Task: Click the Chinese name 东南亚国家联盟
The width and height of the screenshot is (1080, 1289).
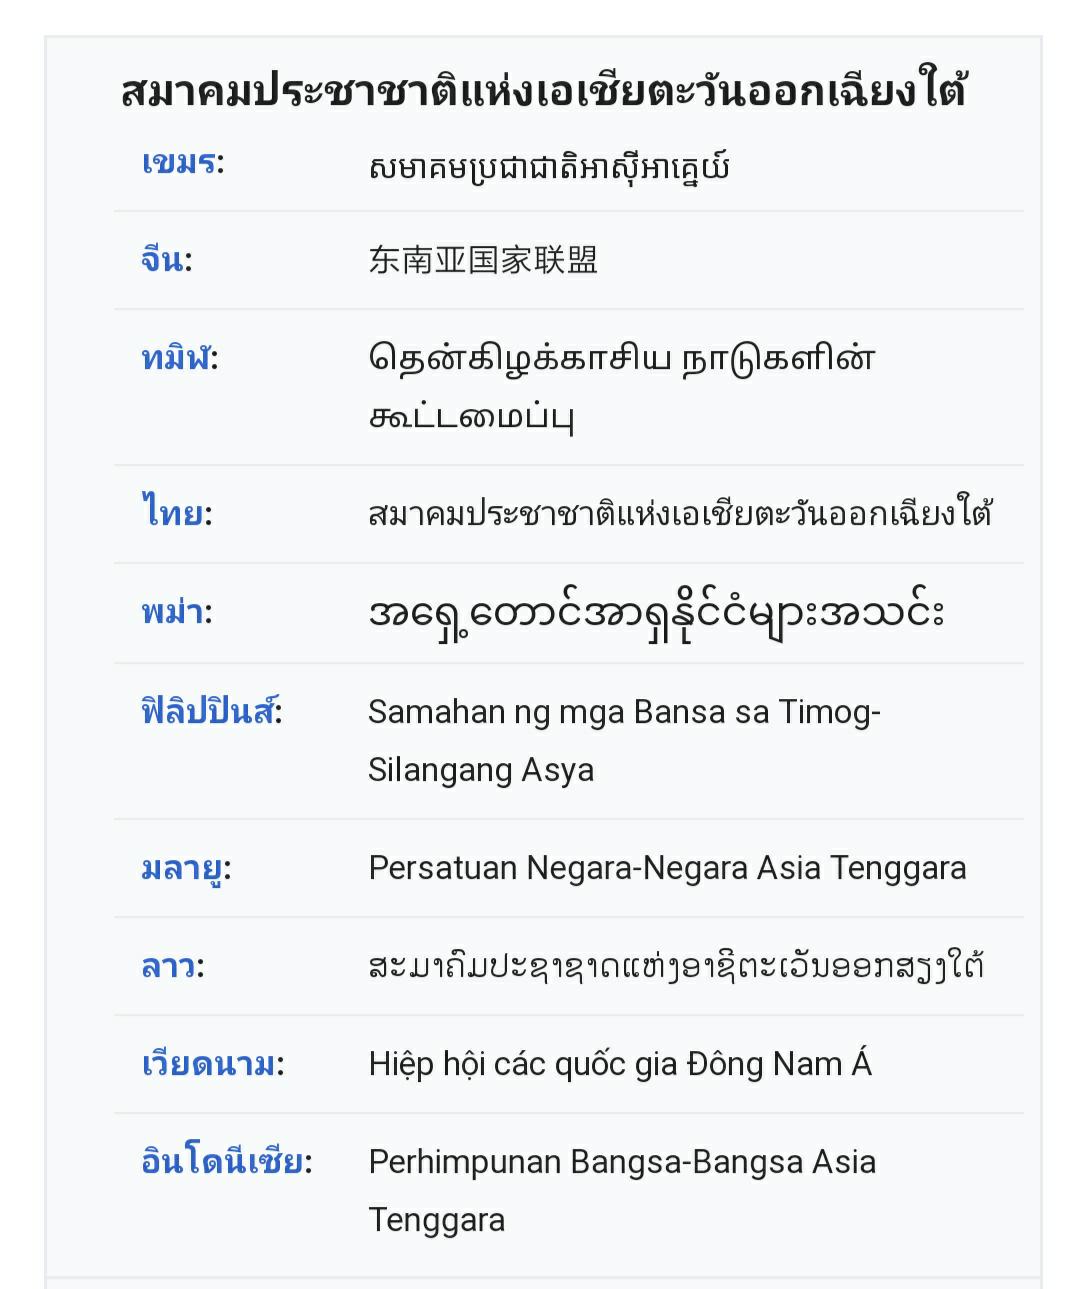Action: pyautogui.click(x=483, y=260)
